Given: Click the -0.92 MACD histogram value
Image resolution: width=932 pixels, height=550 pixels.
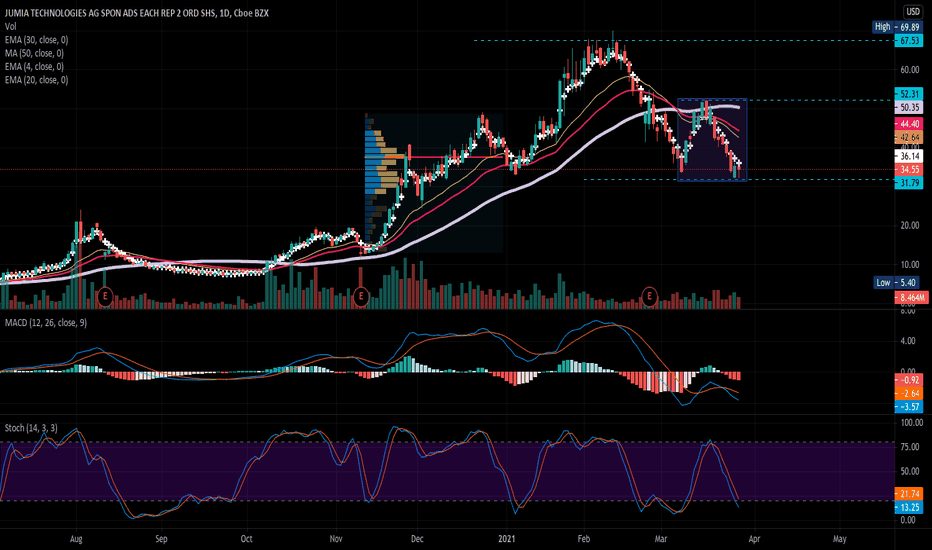Looking at the screenshot, I should pyautogui.click(x=909, y=379).
